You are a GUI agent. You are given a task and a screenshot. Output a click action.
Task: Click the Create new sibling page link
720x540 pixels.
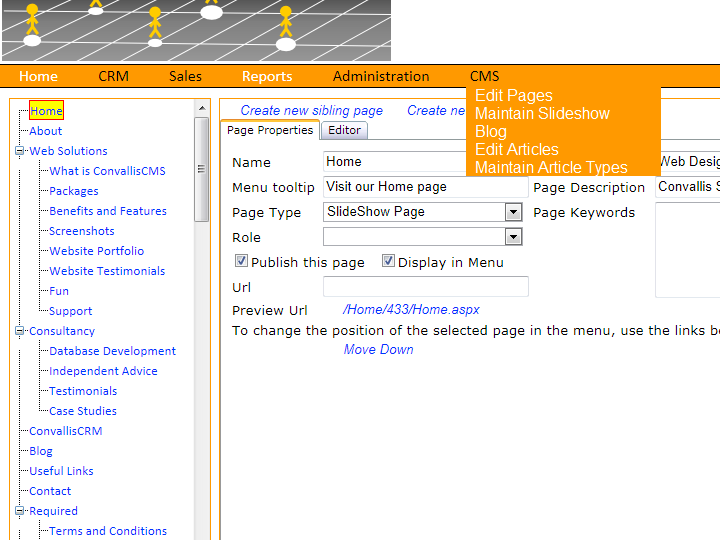coord(311,111)
